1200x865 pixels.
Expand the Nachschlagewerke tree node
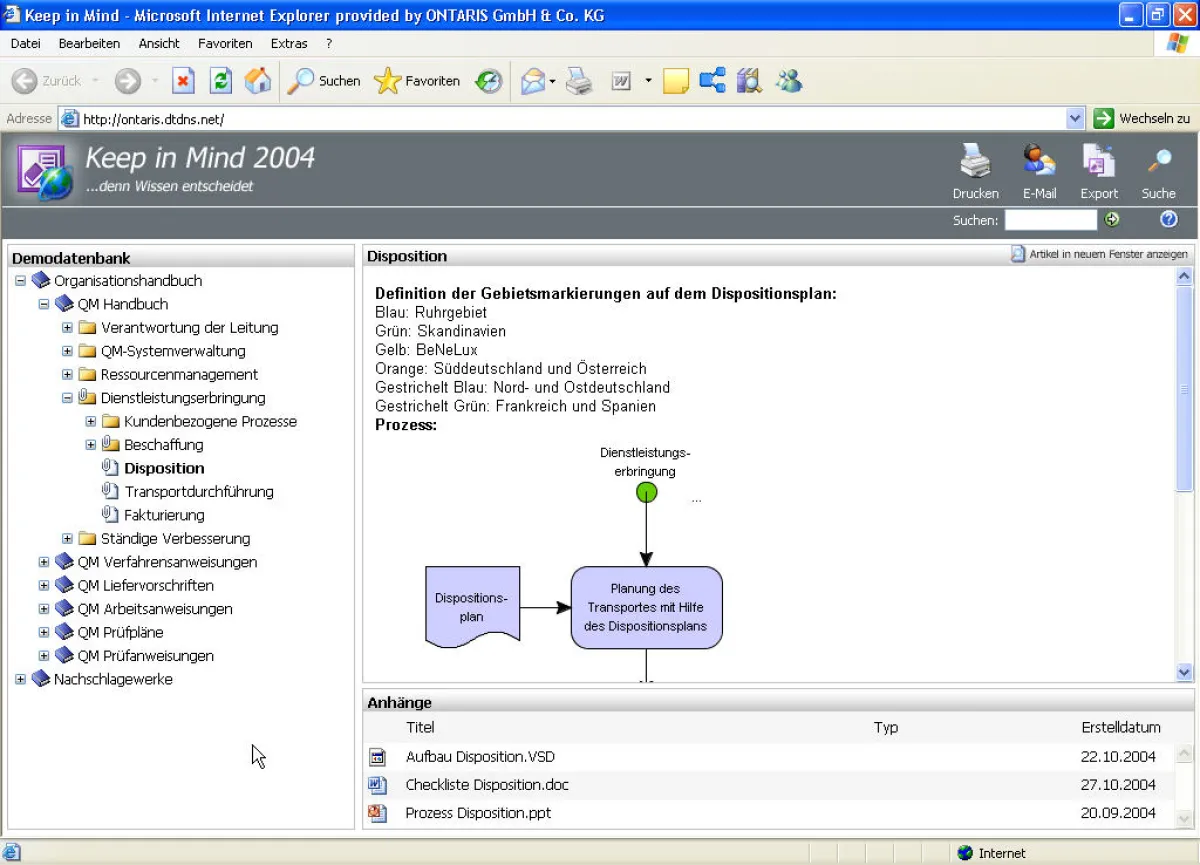point(21,679)
